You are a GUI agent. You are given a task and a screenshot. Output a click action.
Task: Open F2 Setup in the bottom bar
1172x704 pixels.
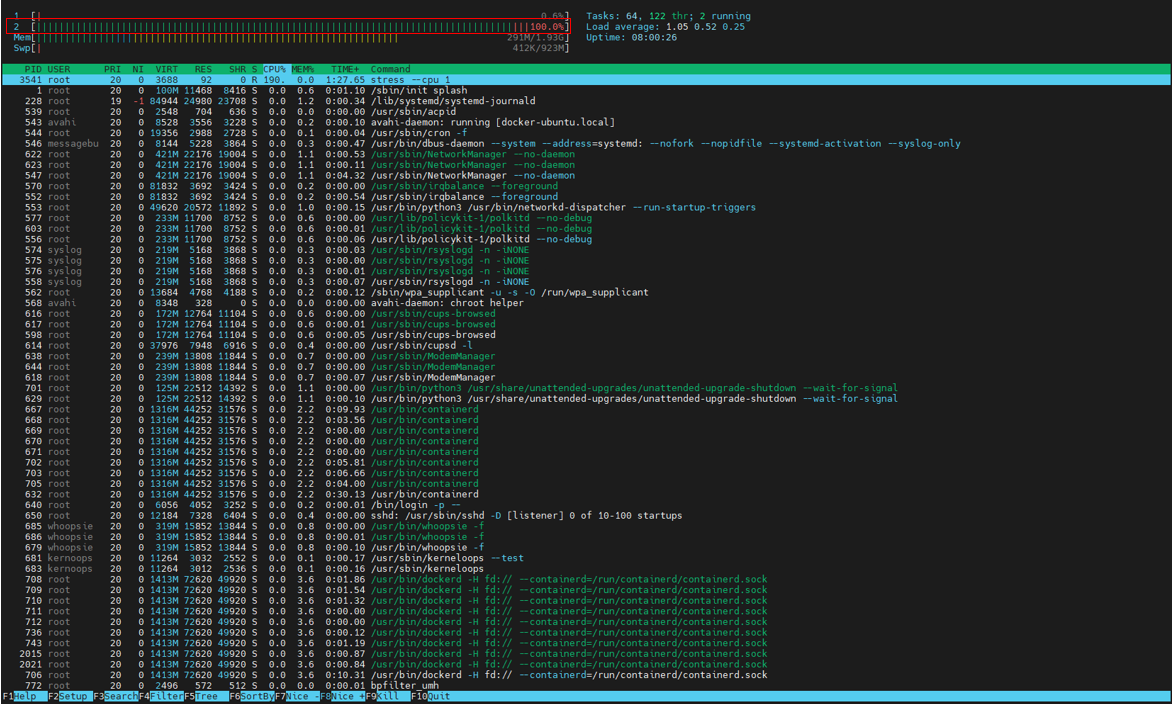pos(70,696)
